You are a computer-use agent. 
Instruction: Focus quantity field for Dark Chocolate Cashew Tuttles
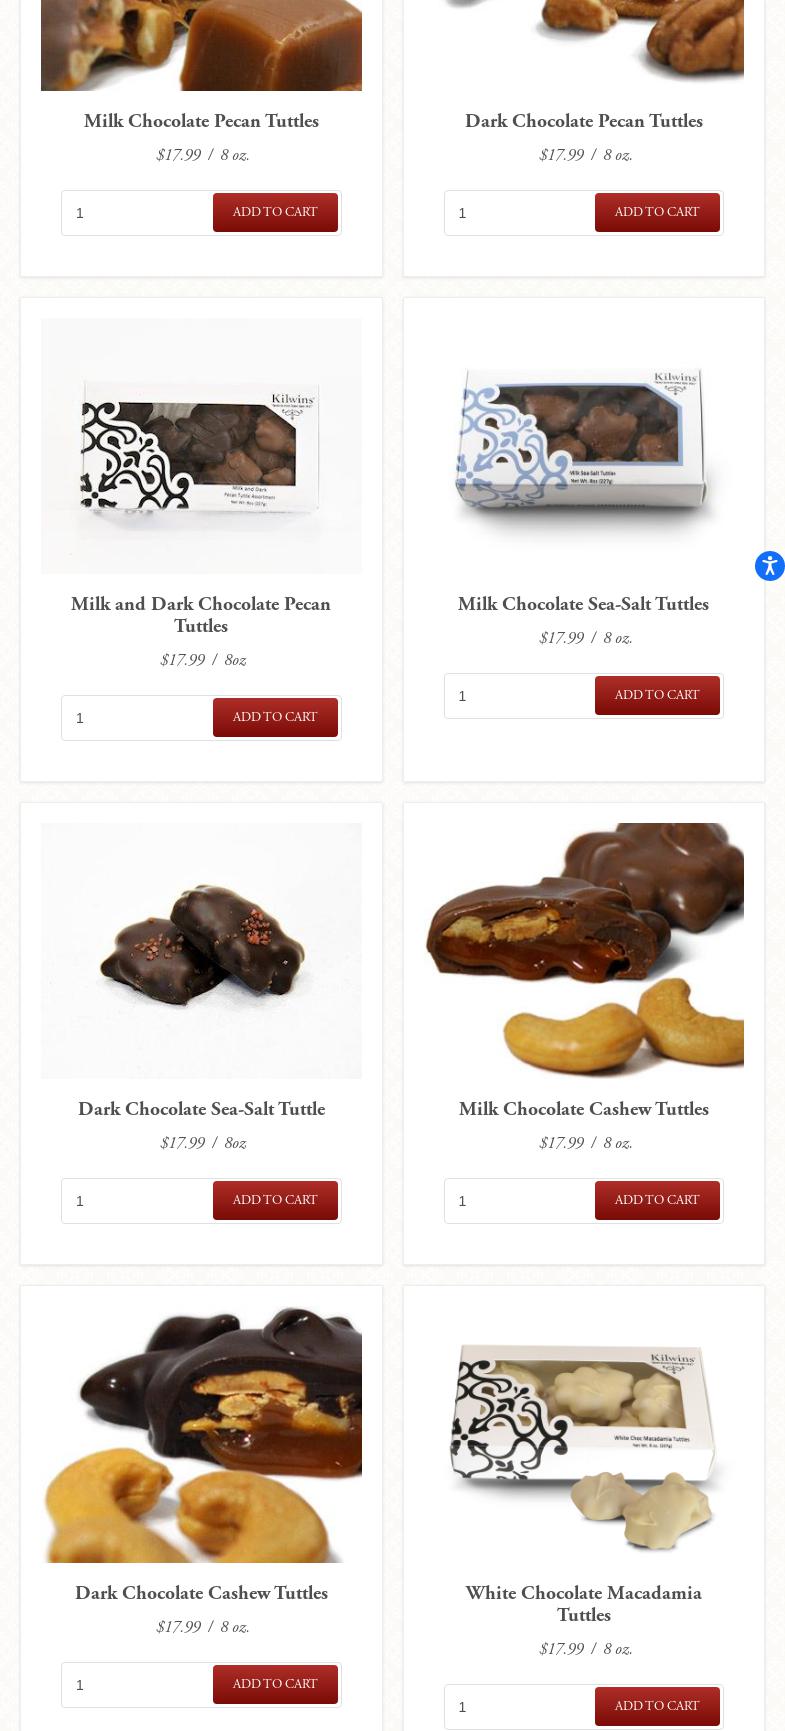pyautogui.click(x=137, y=1685)
